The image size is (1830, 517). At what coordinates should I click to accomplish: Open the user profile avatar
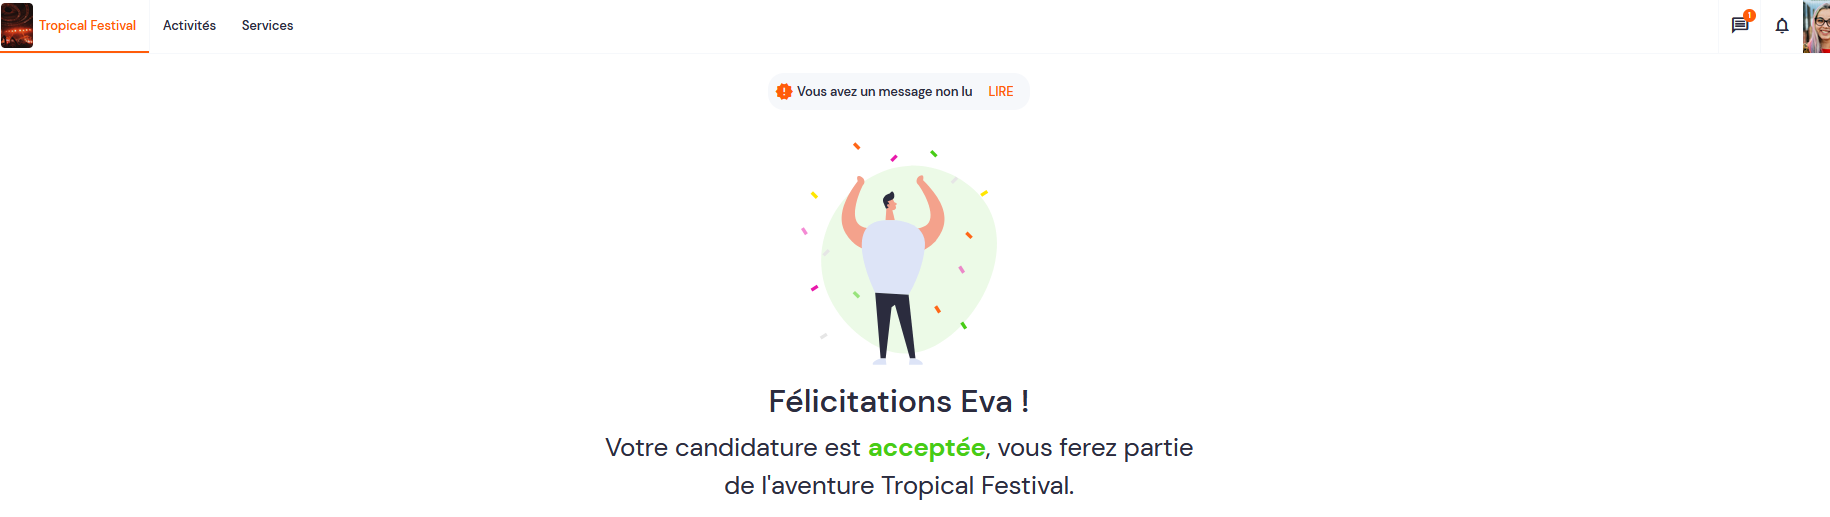1816,26
